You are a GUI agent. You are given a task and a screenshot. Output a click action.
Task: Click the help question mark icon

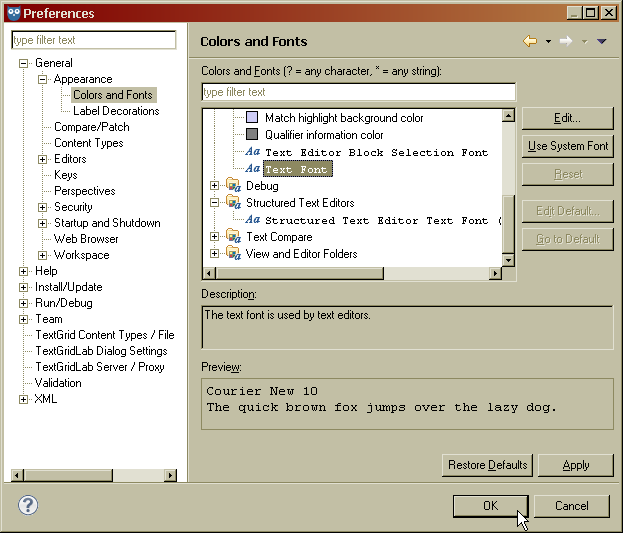pyautogui.click(x=28, y=505)
